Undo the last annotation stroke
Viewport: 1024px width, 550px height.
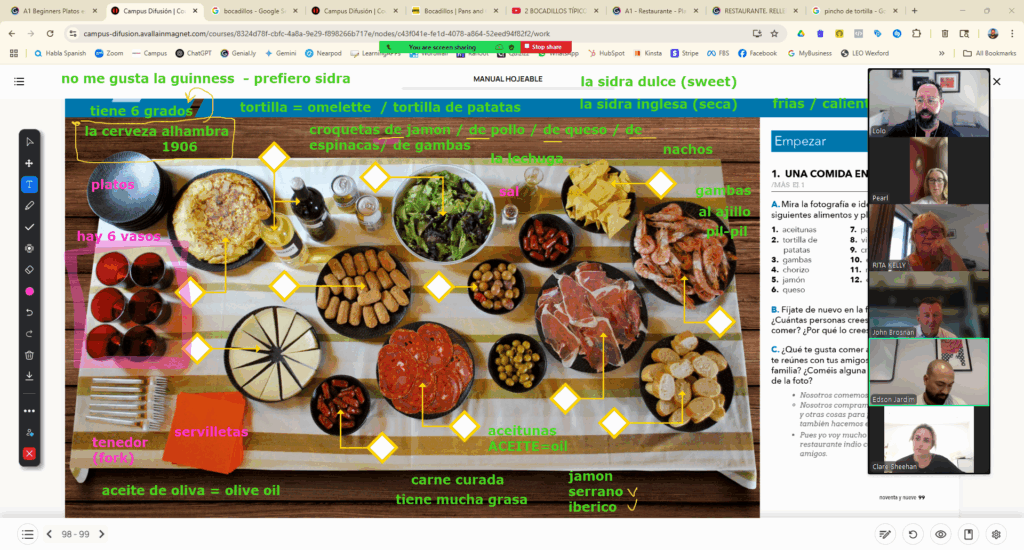[x=29, y=313]
